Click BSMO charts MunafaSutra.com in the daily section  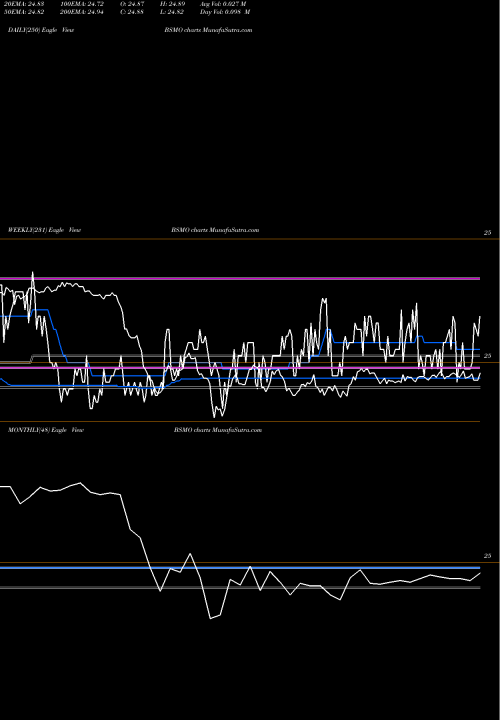coord(208,30)
